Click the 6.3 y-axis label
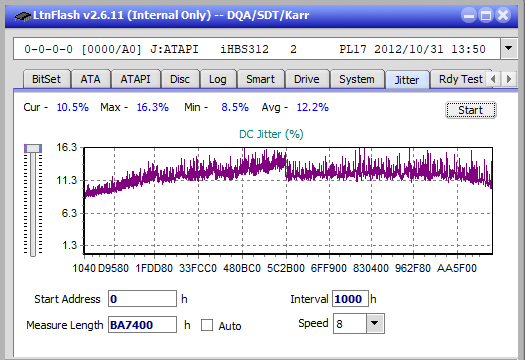 point(69,213)
